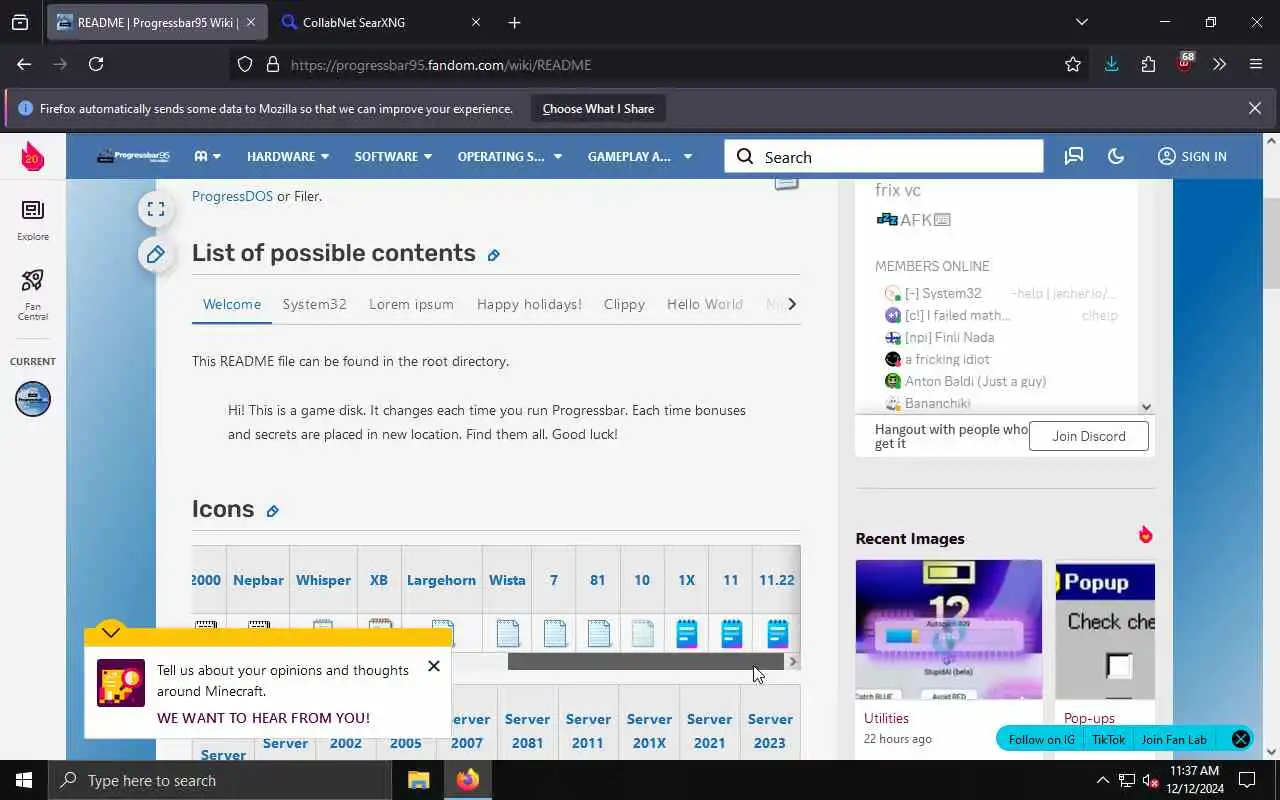
Task: Open Fan Central sidebar icon
Action: (33, 295)
